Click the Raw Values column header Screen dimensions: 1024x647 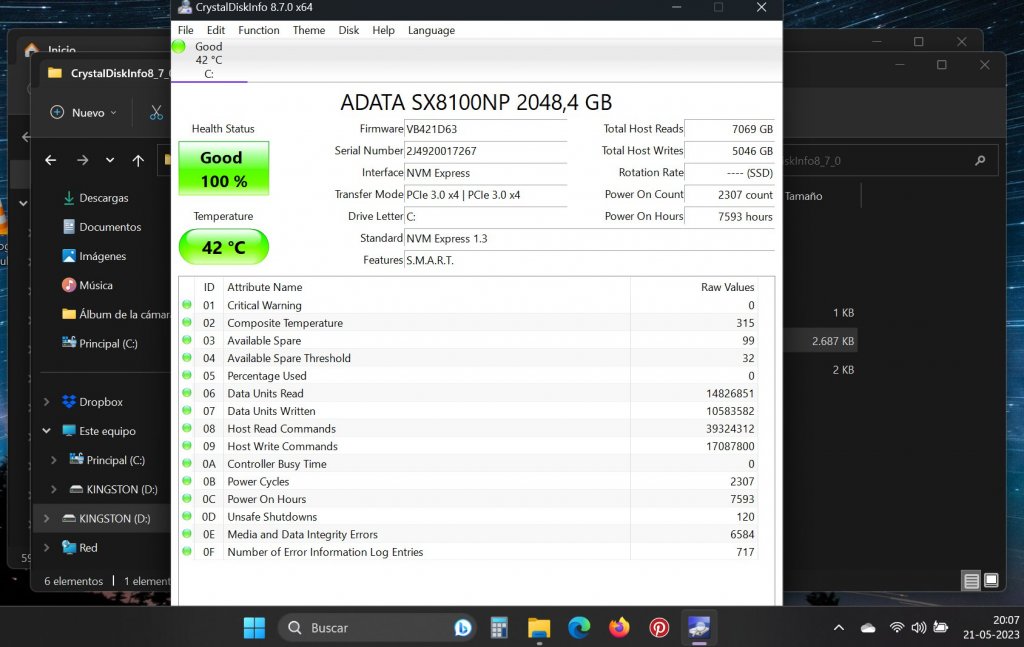694,287
